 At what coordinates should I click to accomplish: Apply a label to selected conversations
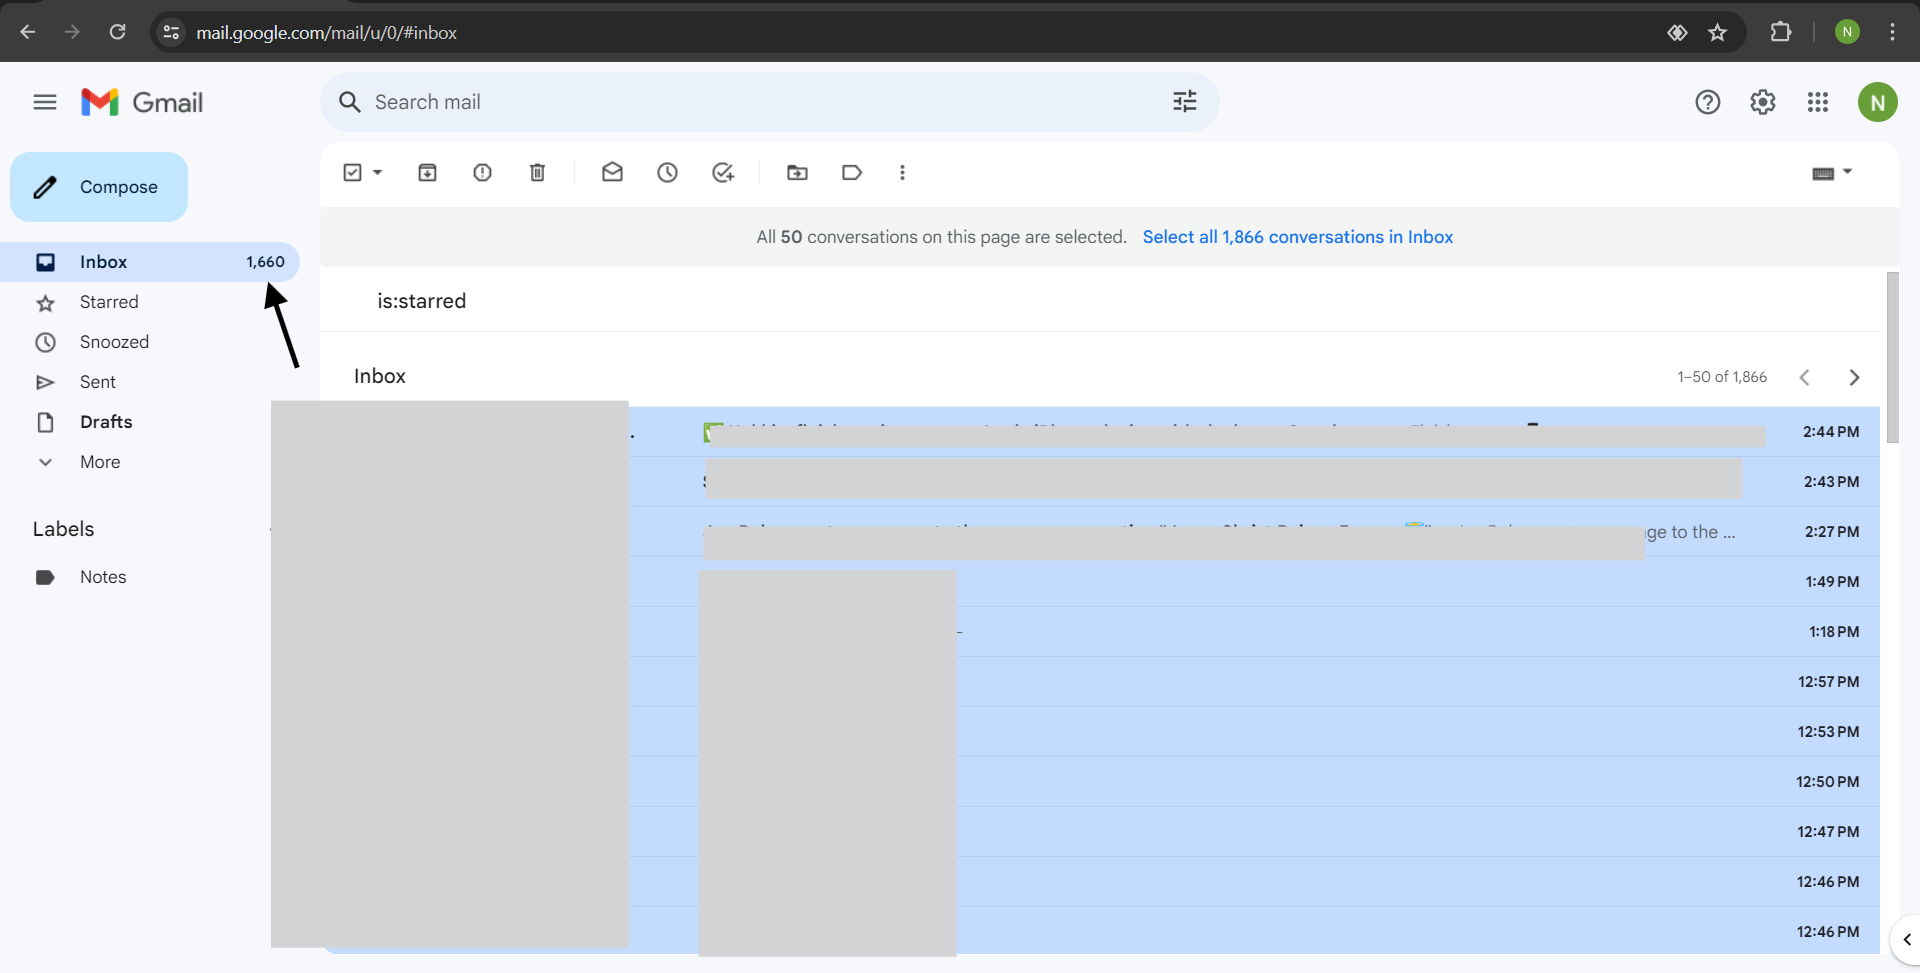tap(852, 173)
